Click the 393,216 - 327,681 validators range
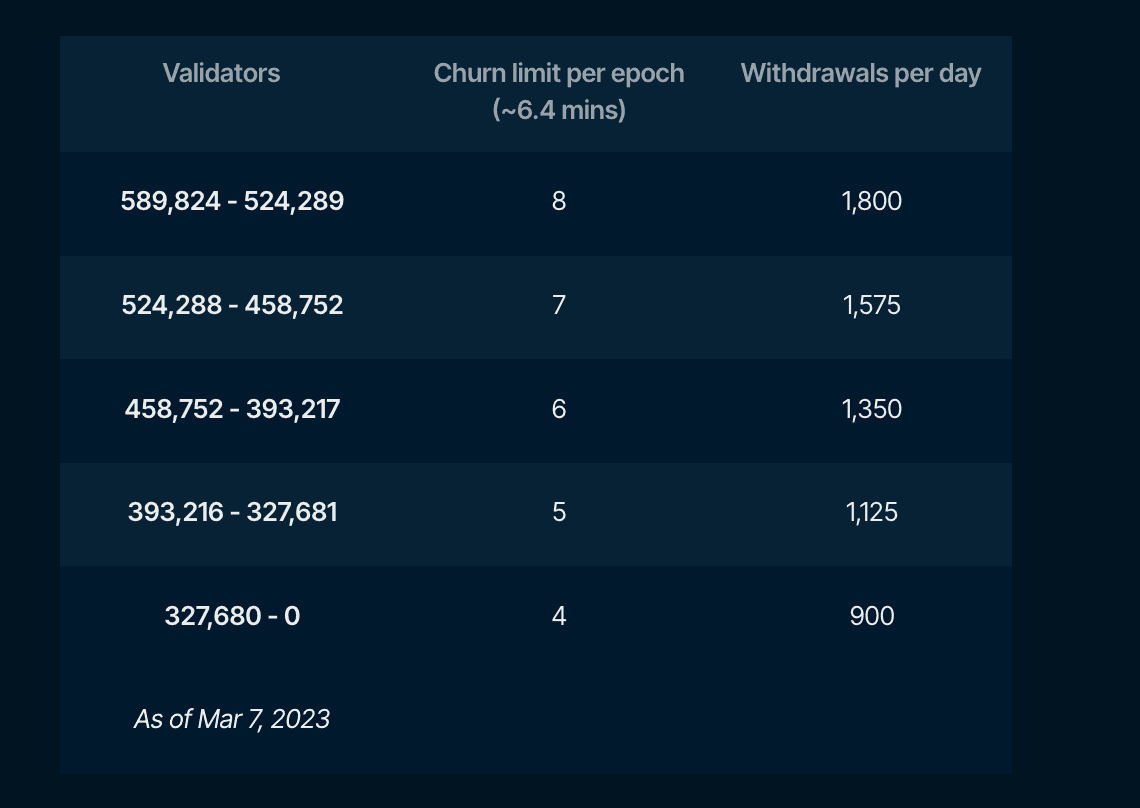 pyautogui.click(x=232, y=512)
